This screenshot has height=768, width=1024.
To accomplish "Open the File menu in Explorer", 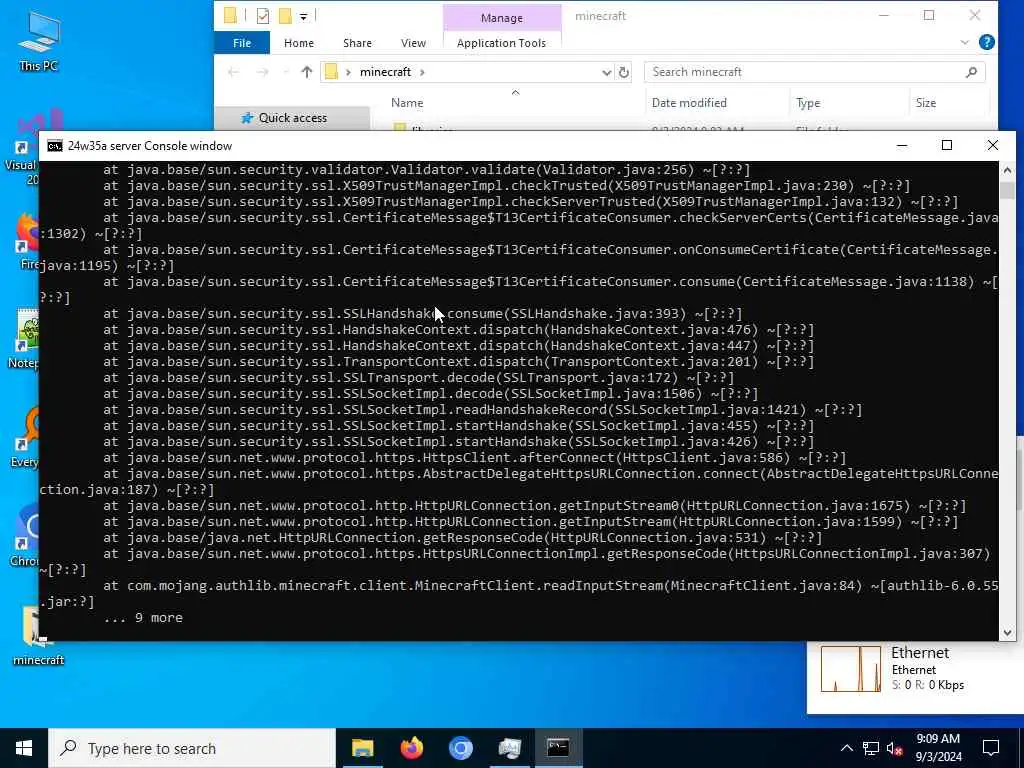I will (x=242, y=43).
